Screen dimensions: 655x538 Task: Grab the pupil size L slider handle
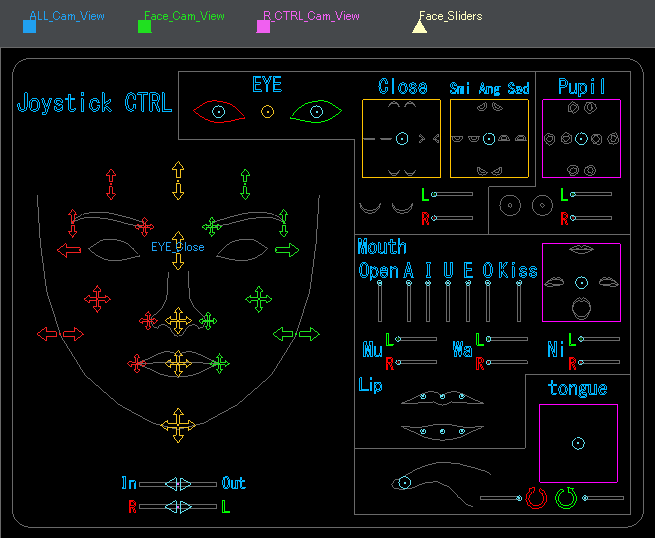point(573,194)
